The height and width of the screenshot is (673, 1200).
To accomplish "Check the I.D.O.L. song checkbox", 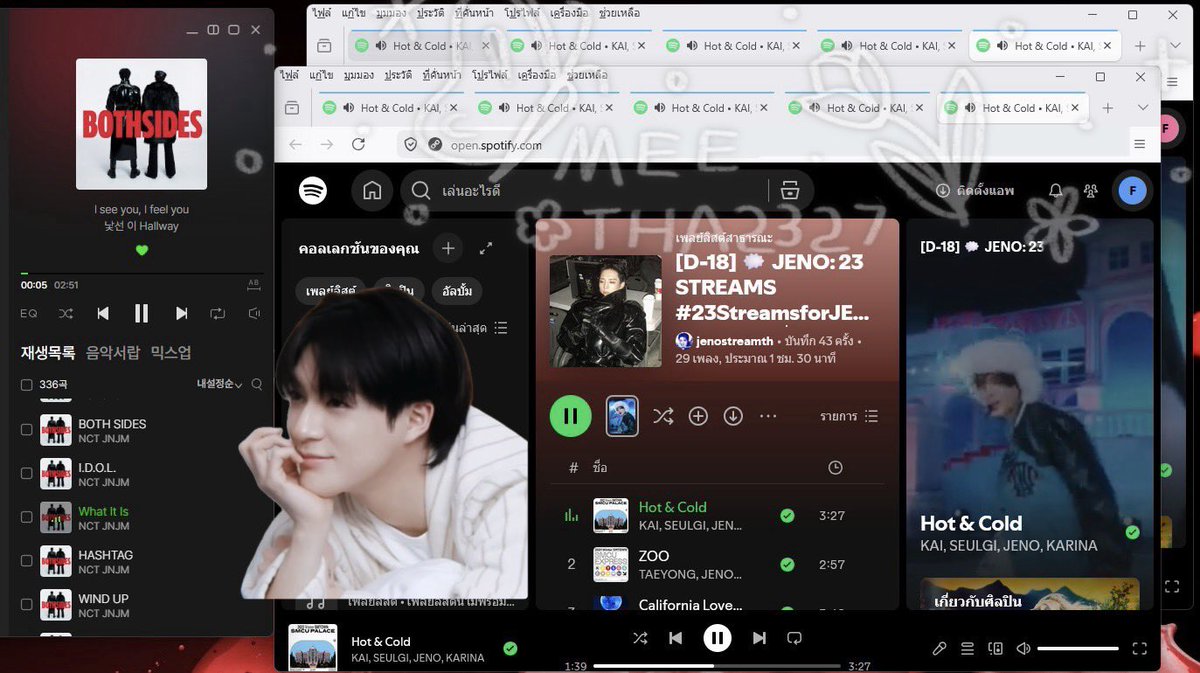I will click(27, 473).
